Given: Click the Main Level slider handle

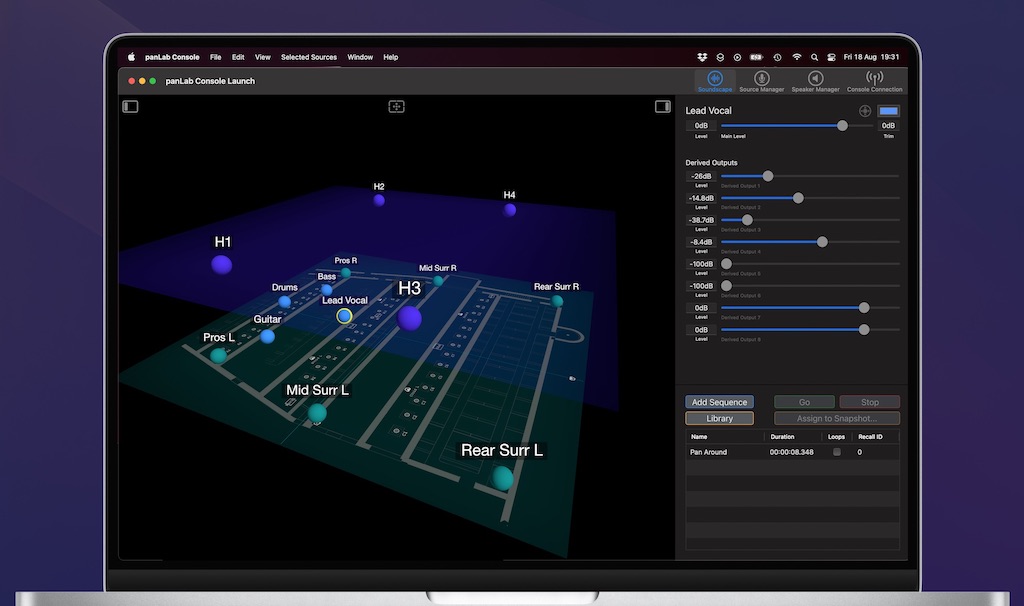Looking at the screenshot, I should click(x=842, y=126).
